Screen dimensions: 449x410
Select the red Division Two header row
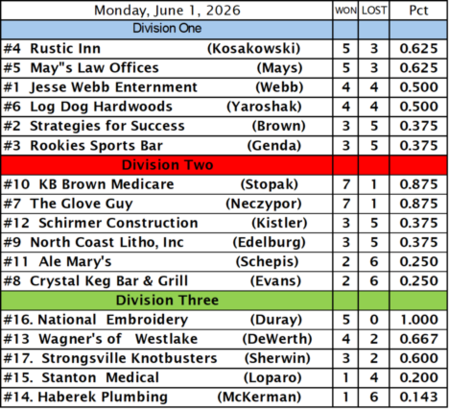pos(224,165)
